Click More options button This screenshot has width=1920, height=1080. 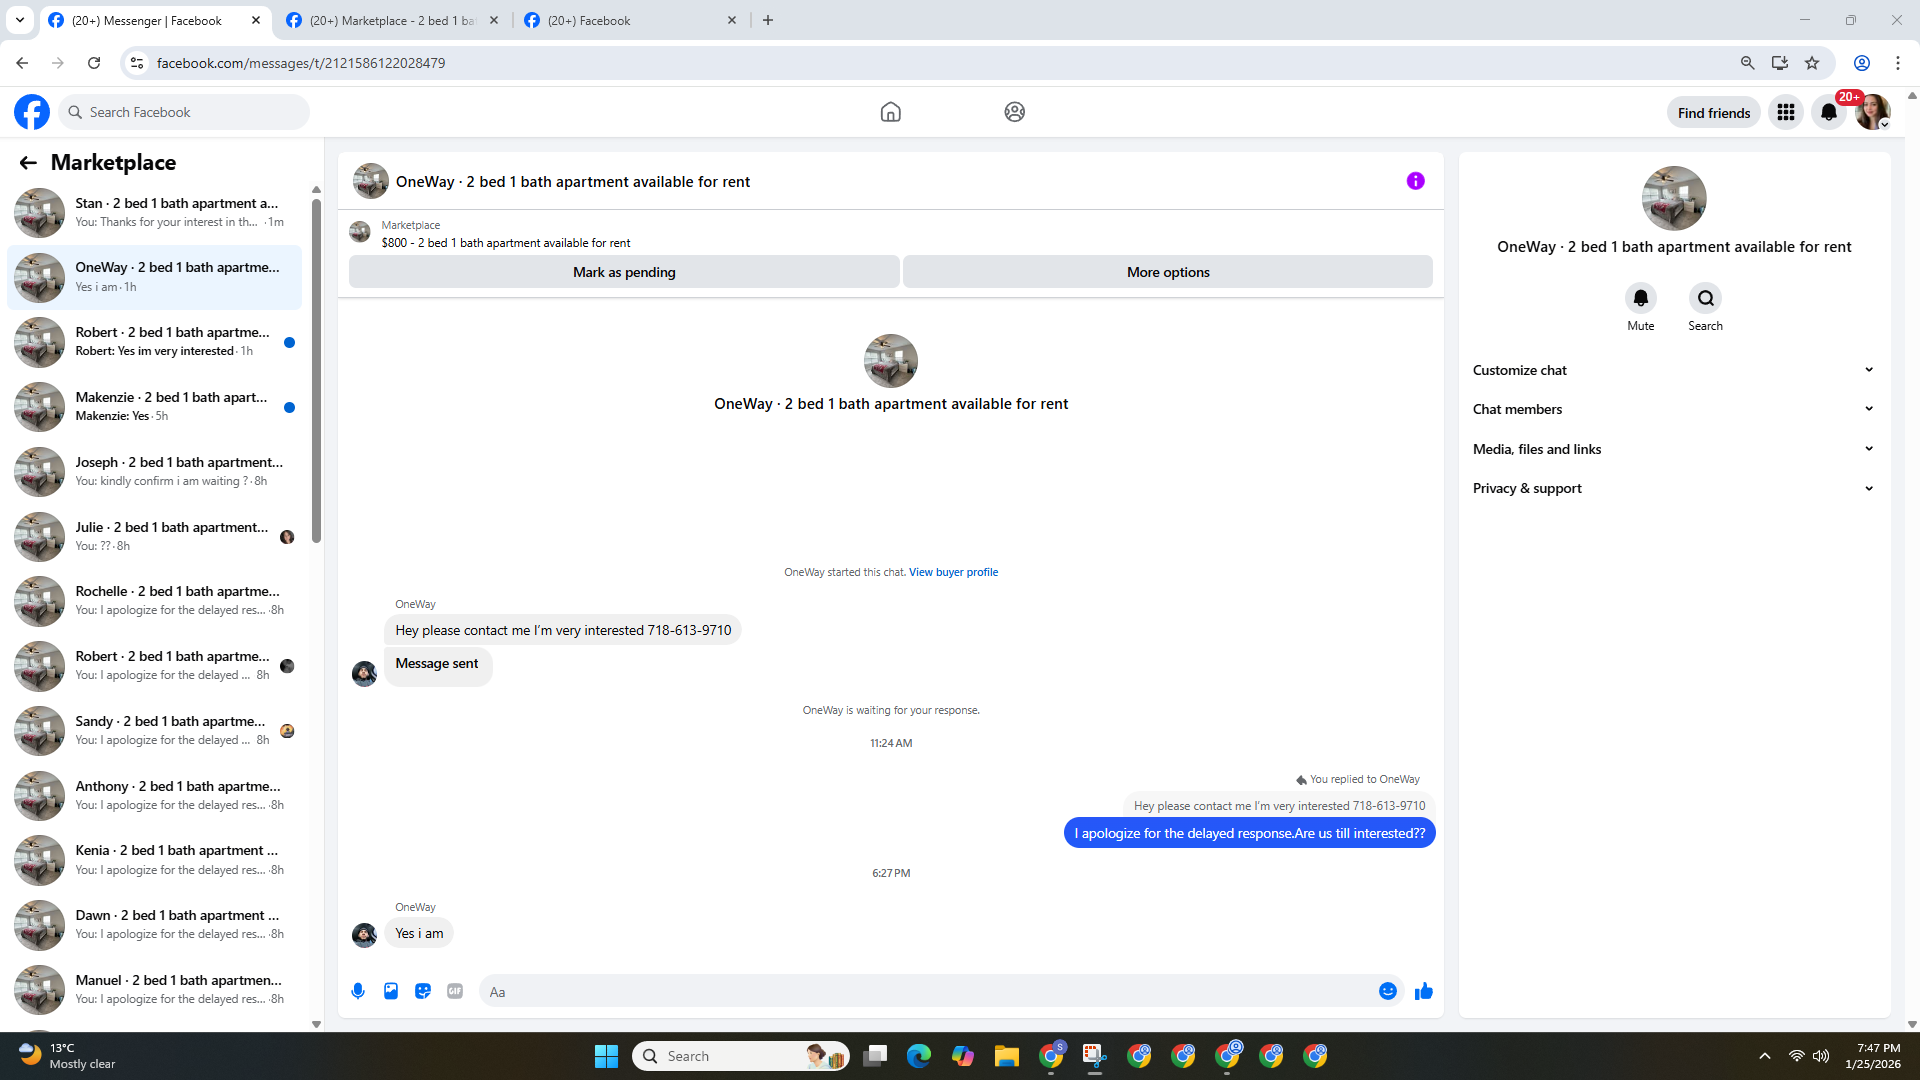coord(1168,272)
